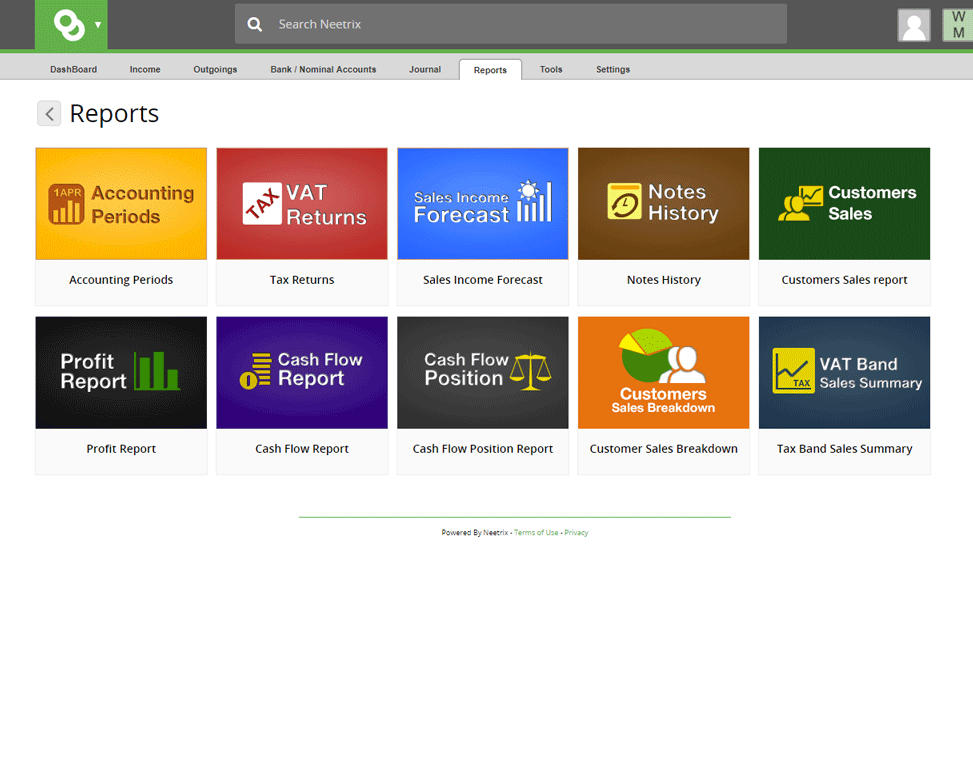Image resolution: width=973 pixels, height=783 pixels.
Task: Go to the Settings tab
Action: click(x=612, y=69)
